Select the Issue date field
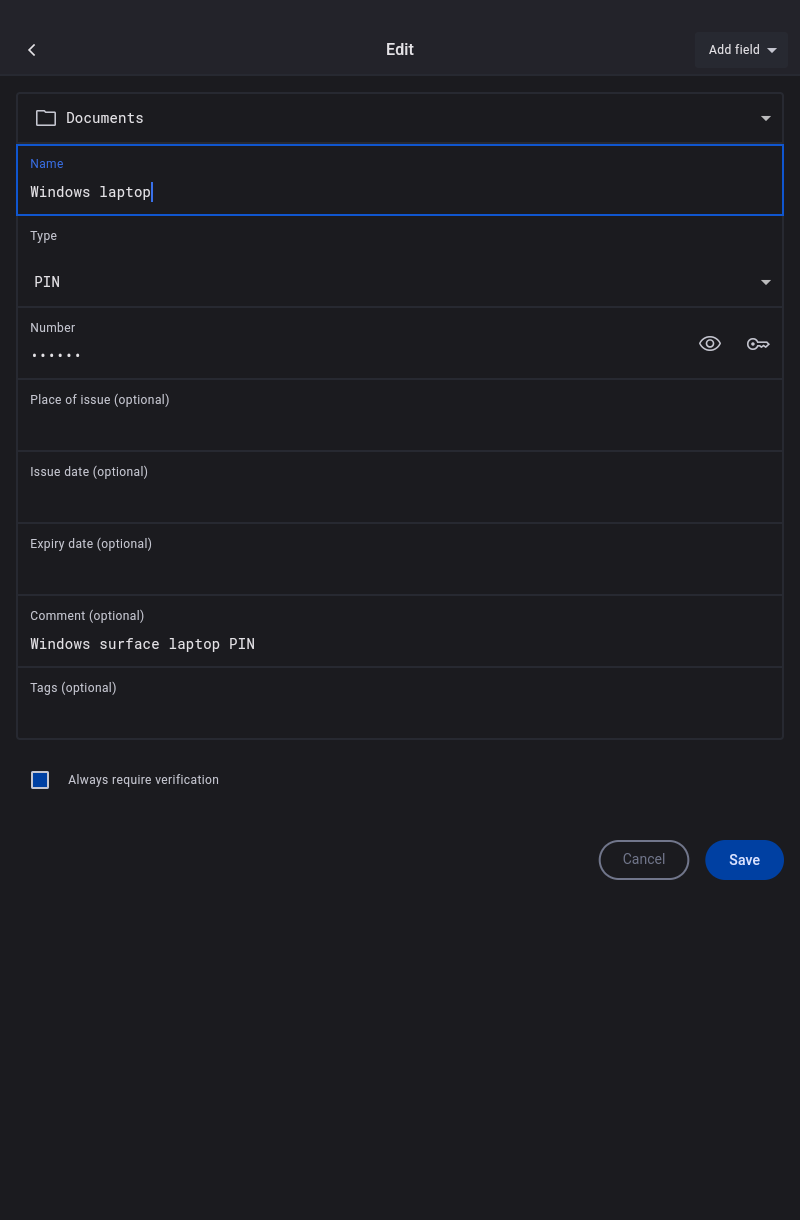This screenshot has height=1220, width=800. click(400, 498)
